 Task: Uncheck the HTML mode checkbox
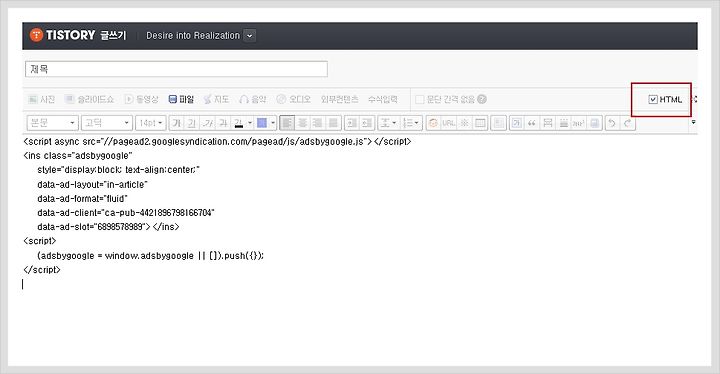[653, 99]
